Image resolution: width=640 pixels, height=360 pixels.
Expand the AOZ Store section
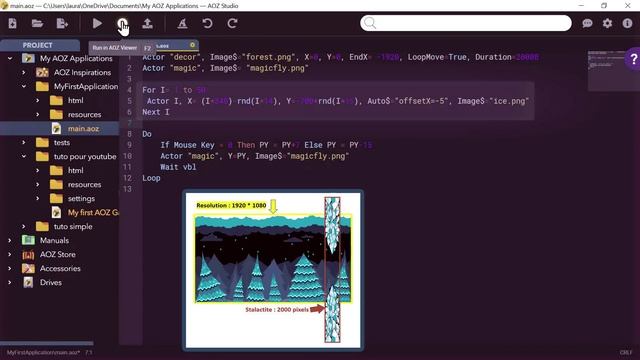(10, 254)
